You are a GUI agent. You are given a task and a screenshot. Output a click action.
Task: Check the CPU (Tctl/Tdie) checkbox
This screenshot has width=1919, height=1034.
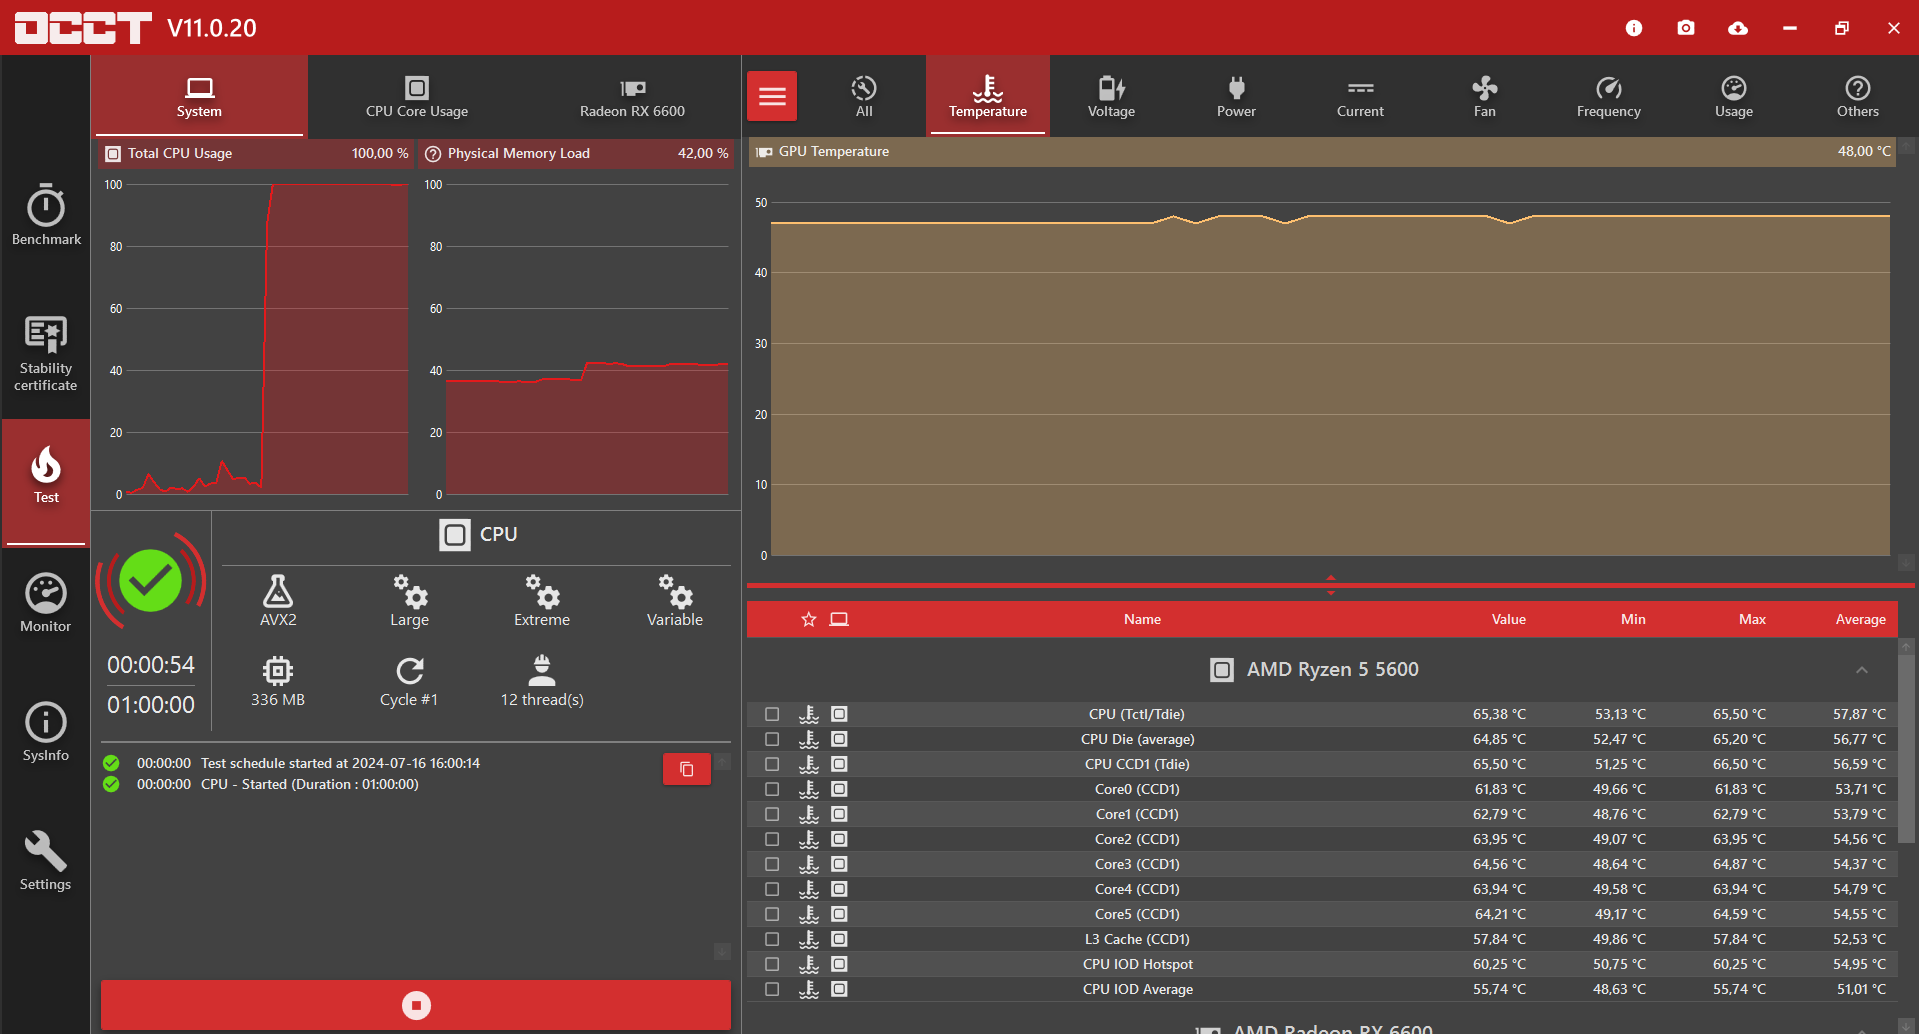(772, 714)
